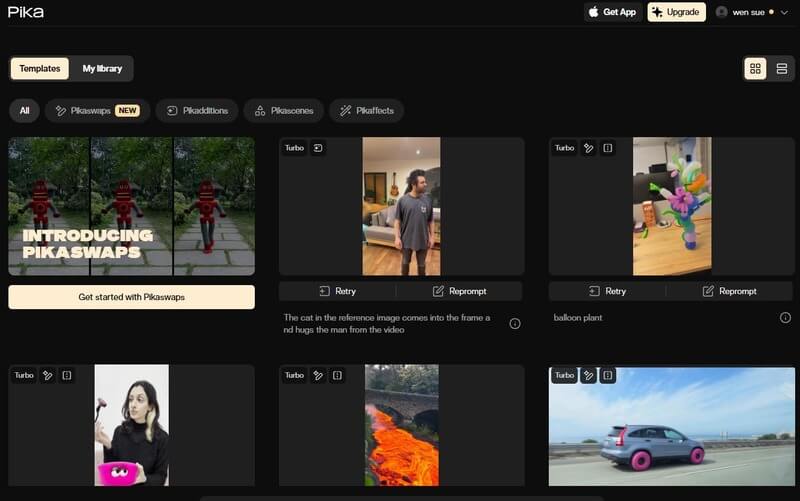The width and height of the screenshot is (800, 501).
Task: Select the All filter chip
Action: (x=24, y=111)
